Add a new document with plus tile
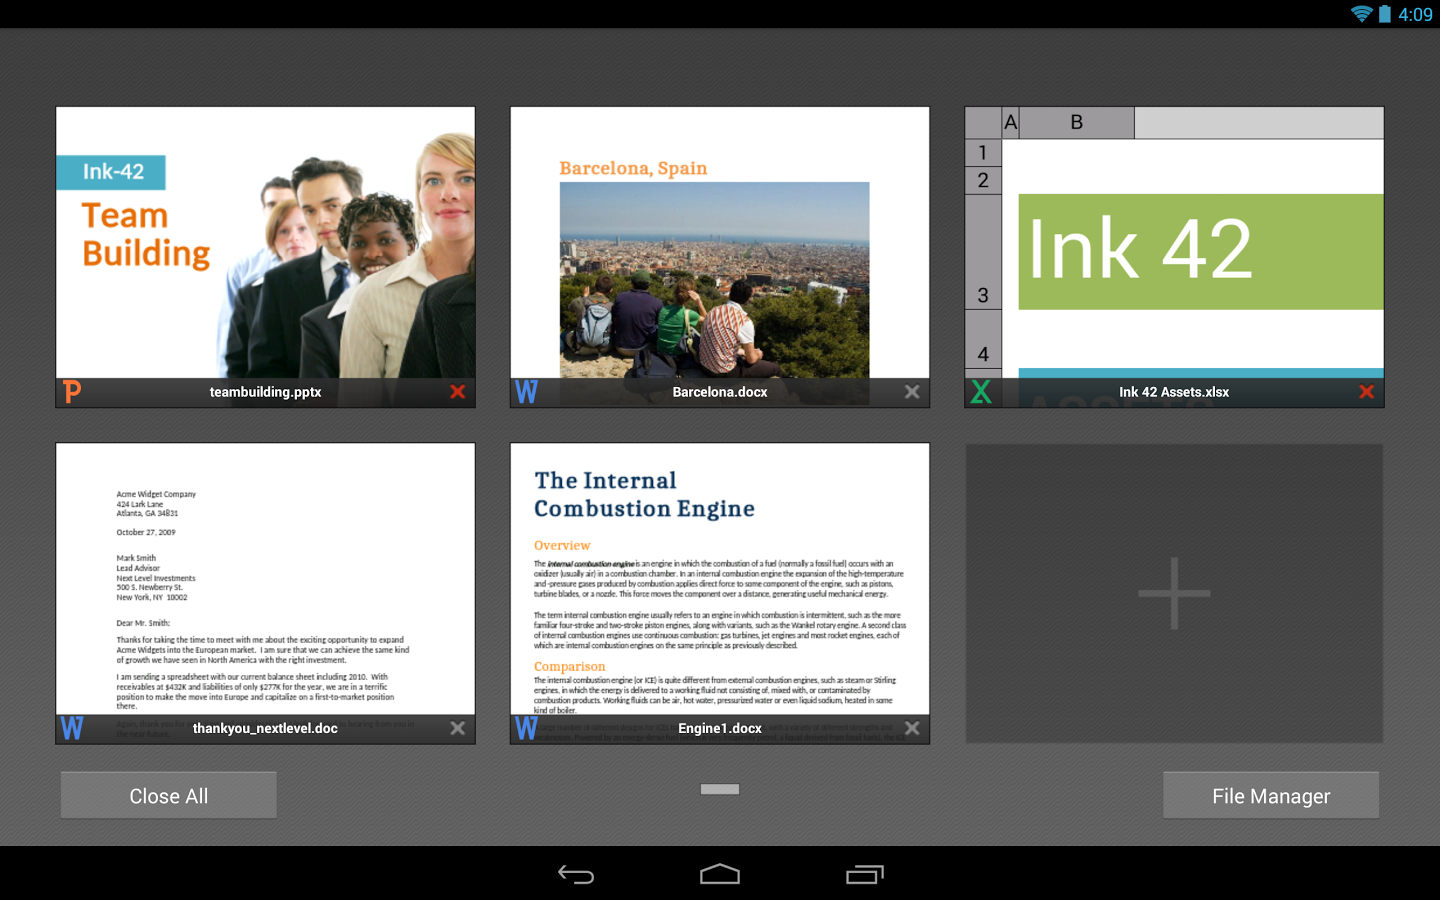The height and width of the screenshot is (900, 1440). click(x=1174, y=593)
